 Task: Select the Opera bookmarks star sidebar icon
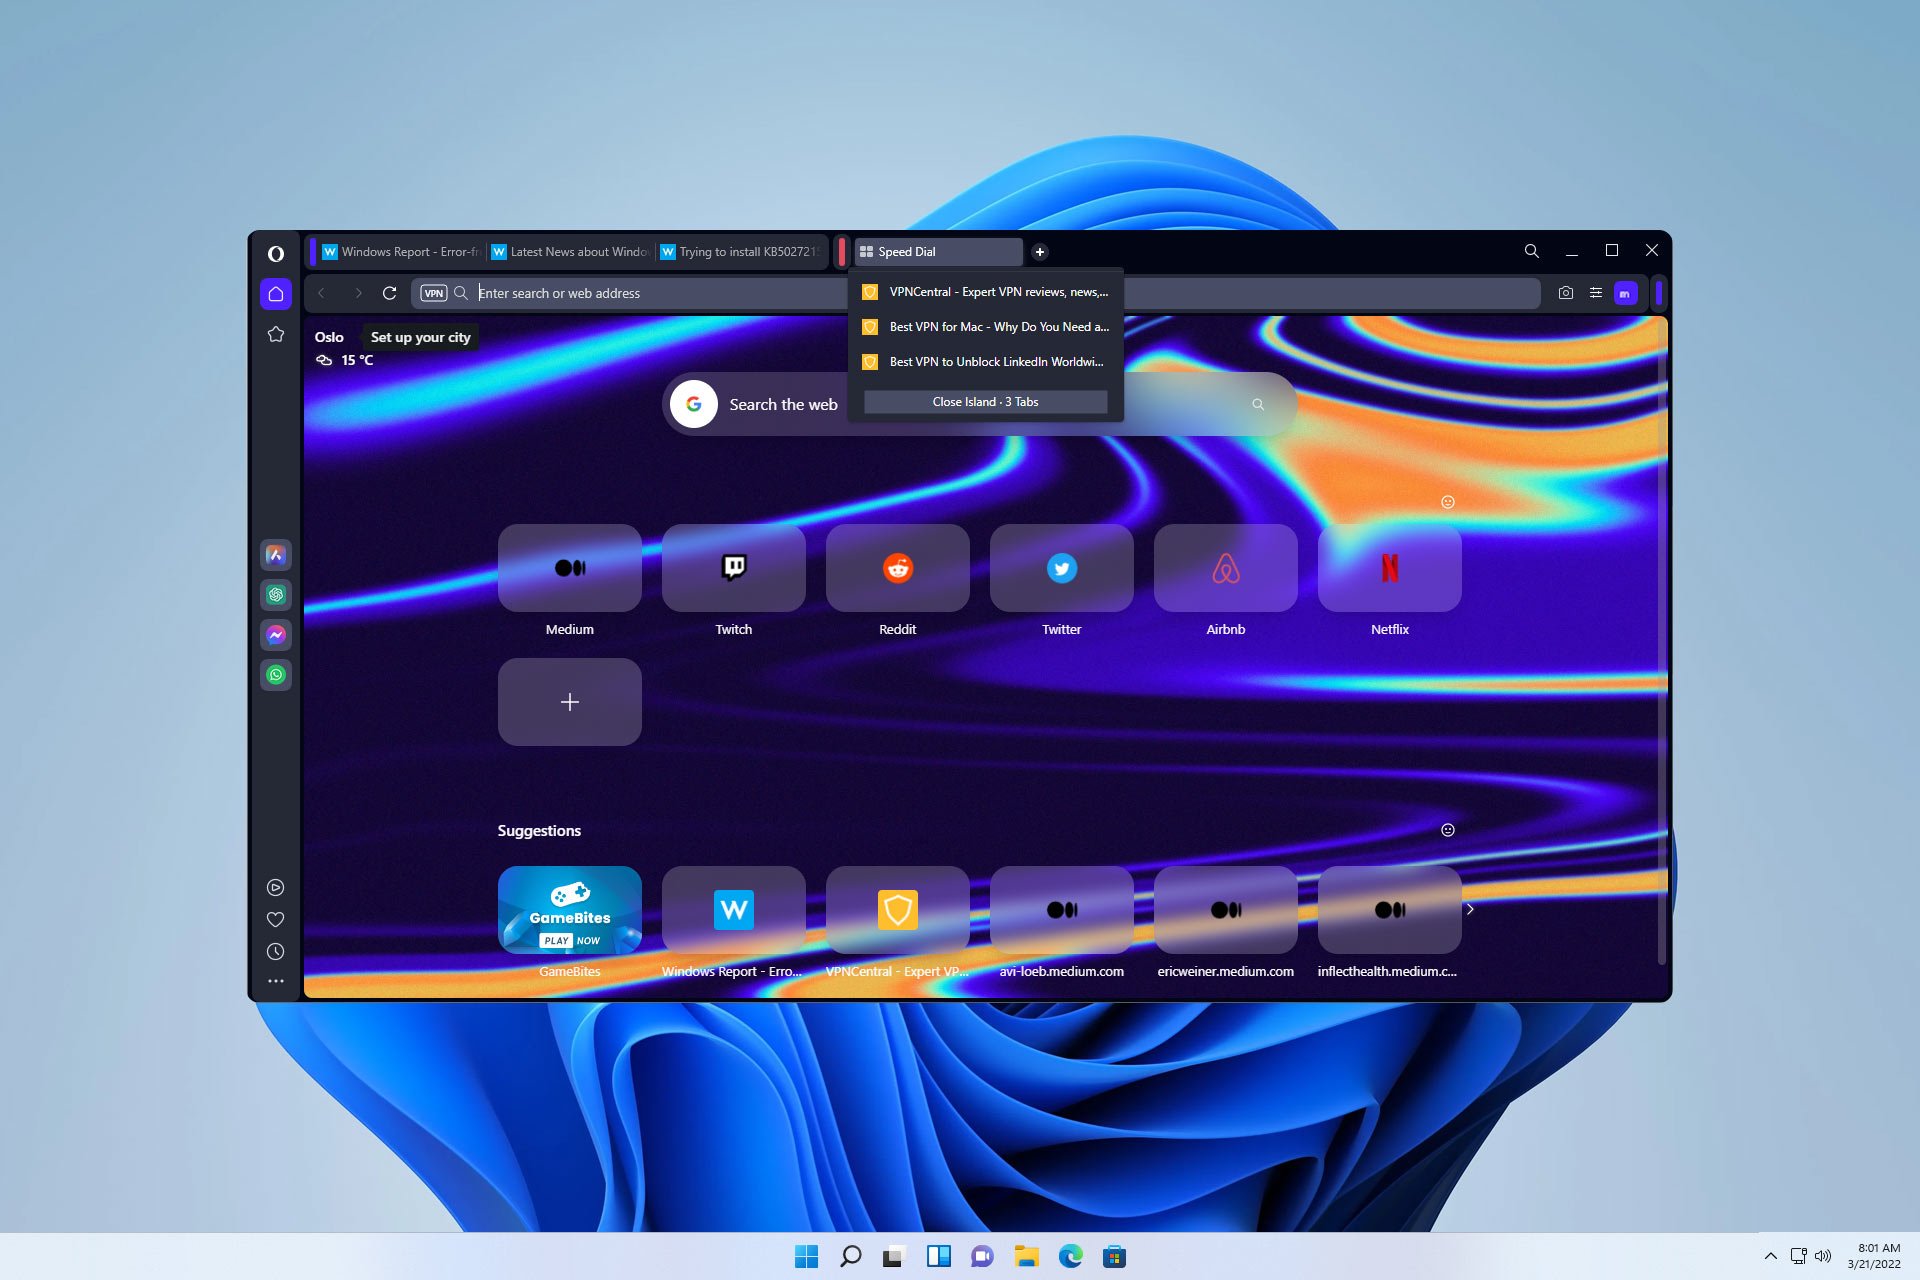tap(276, 334)
